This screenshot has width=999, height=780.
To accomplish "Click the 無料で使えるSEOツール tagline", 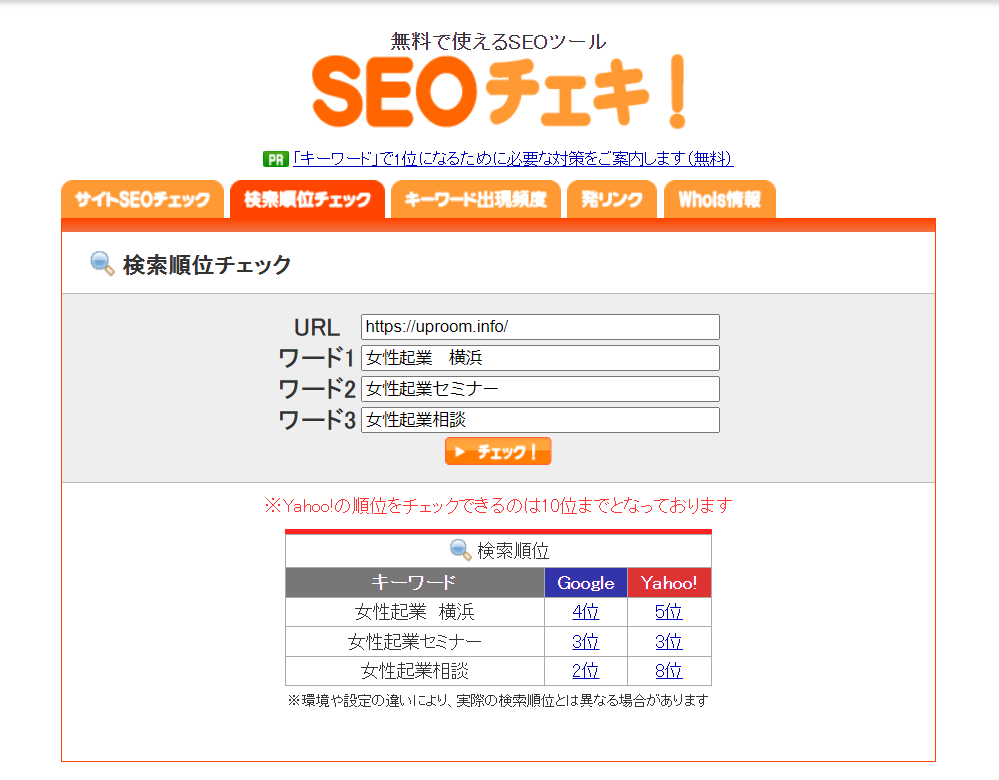I will pyautogui.click(x=498, y=42).
